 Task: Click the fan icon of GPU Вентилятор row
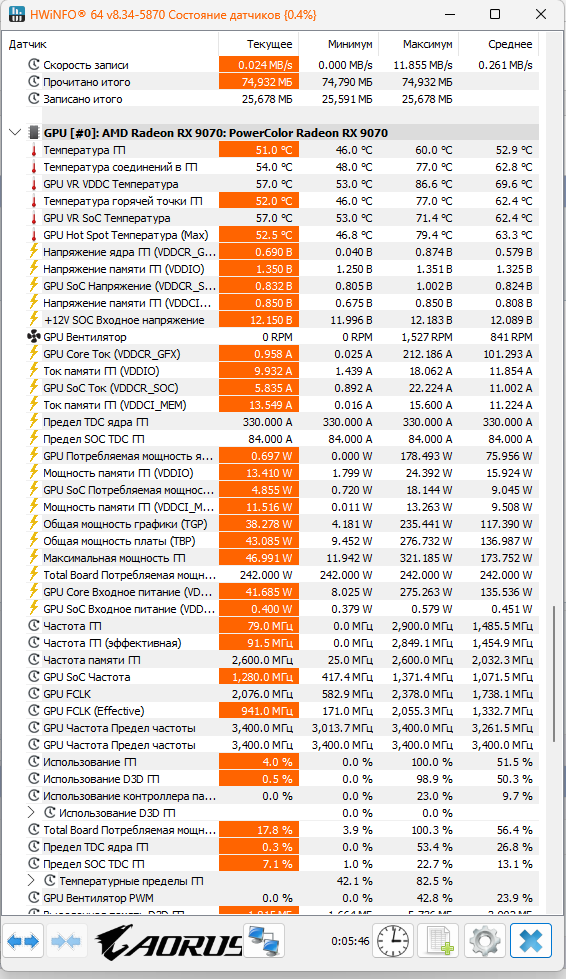pos(34,337)
